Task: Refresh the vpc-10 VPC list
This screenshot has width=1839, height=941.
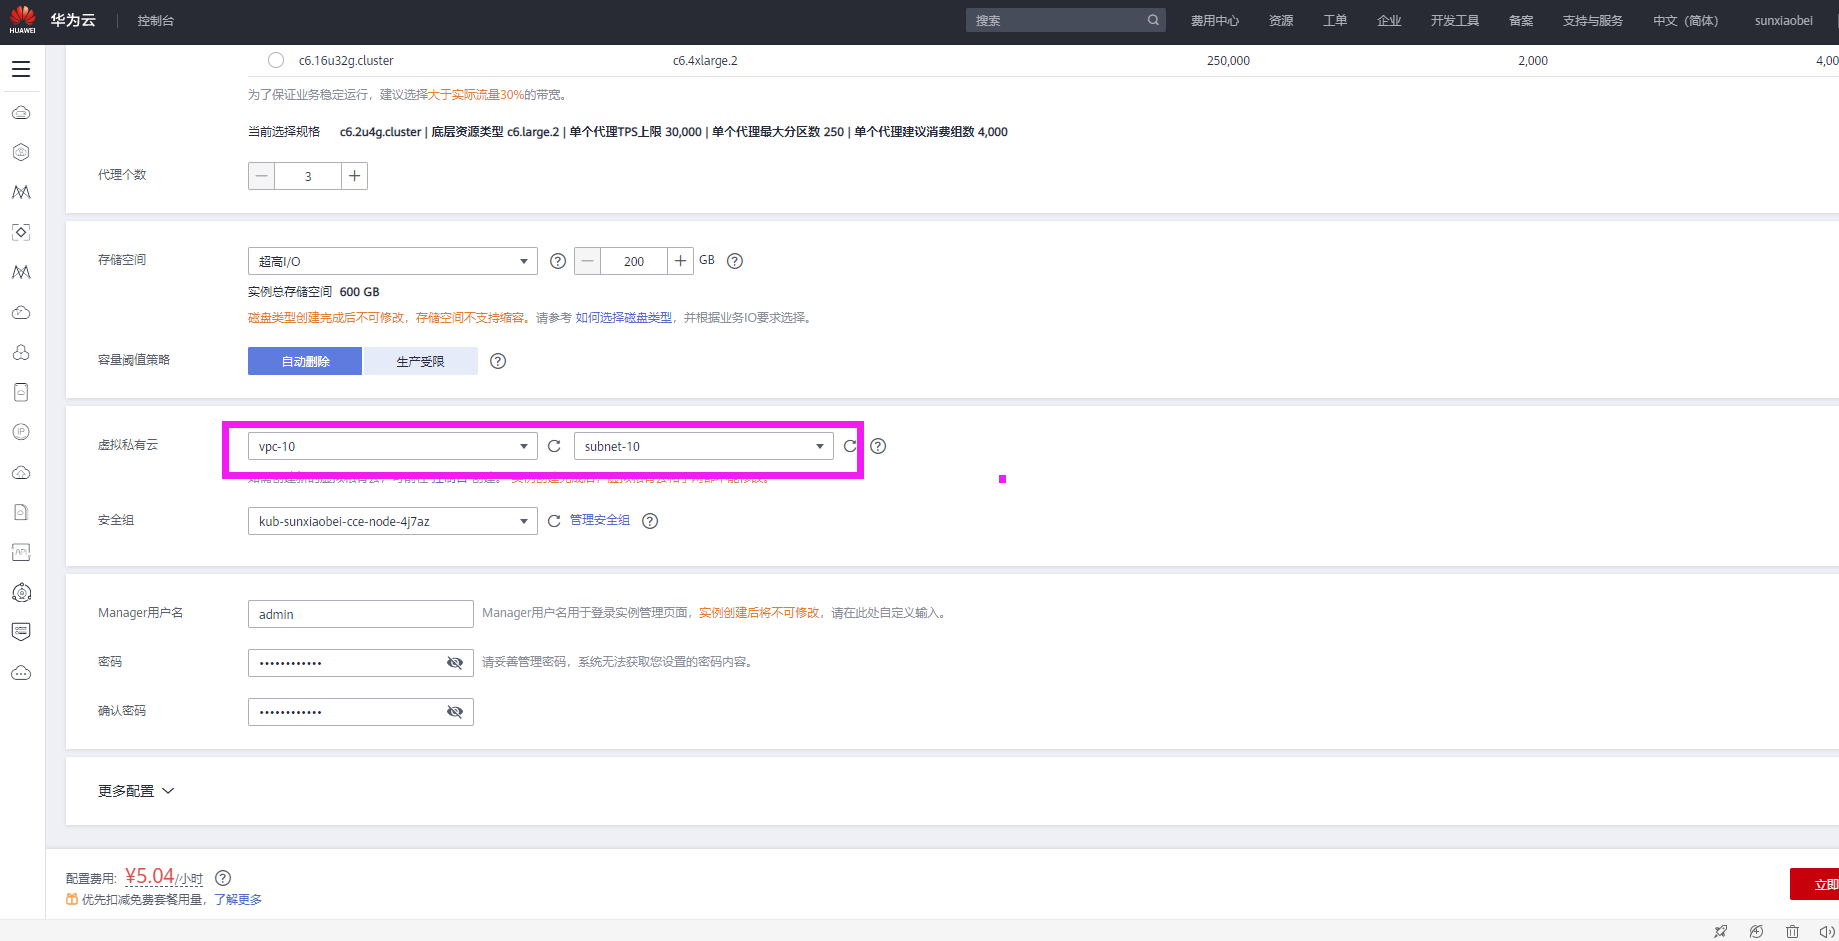Action: point(554,446)
